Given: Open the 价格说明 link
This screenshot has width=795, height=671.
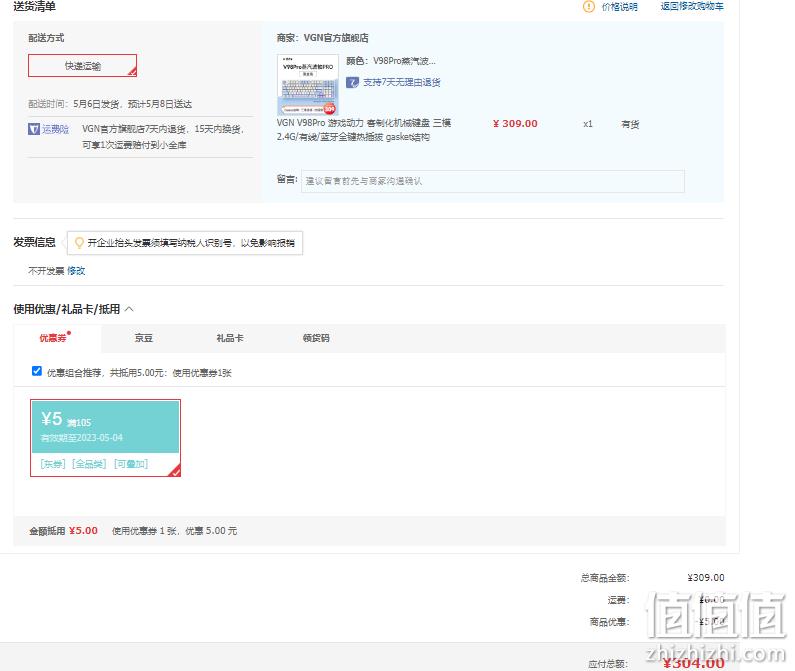Looking at the screenshot, I should click(x=619, y=7).
